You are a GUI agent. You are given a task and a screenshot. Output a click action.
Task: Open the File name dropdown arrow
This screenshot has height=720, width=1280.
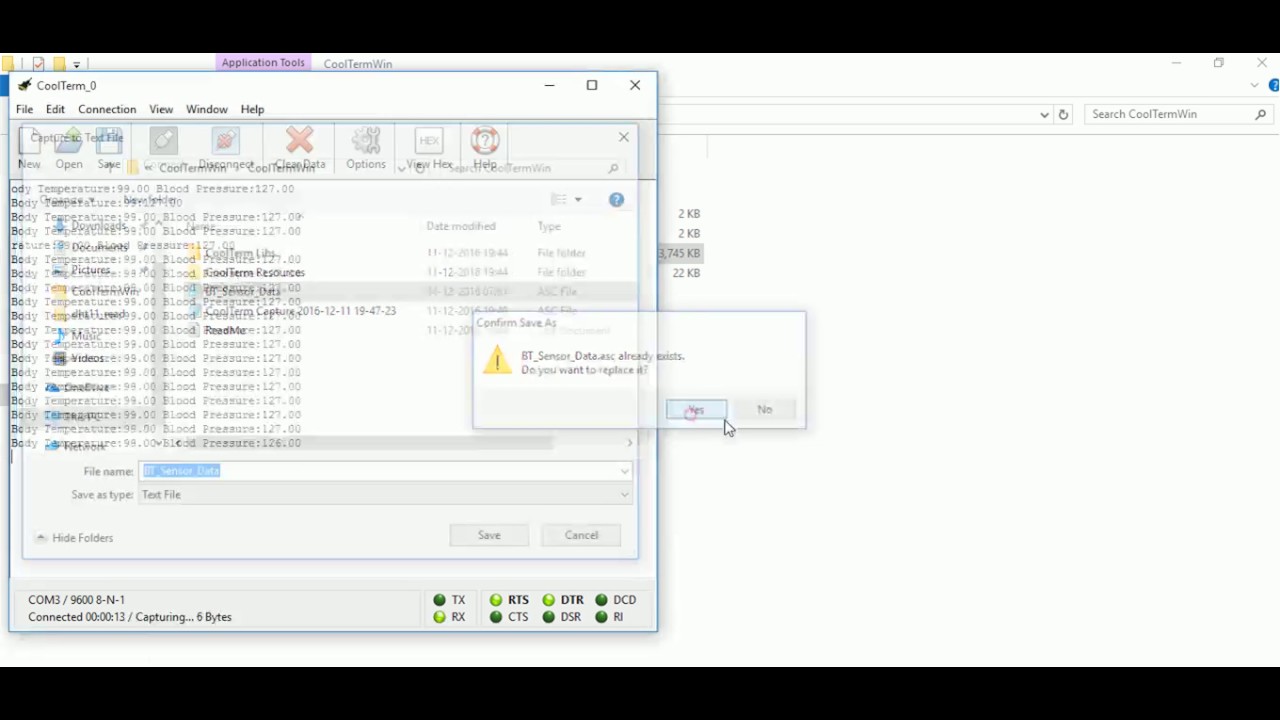[624, 471]
